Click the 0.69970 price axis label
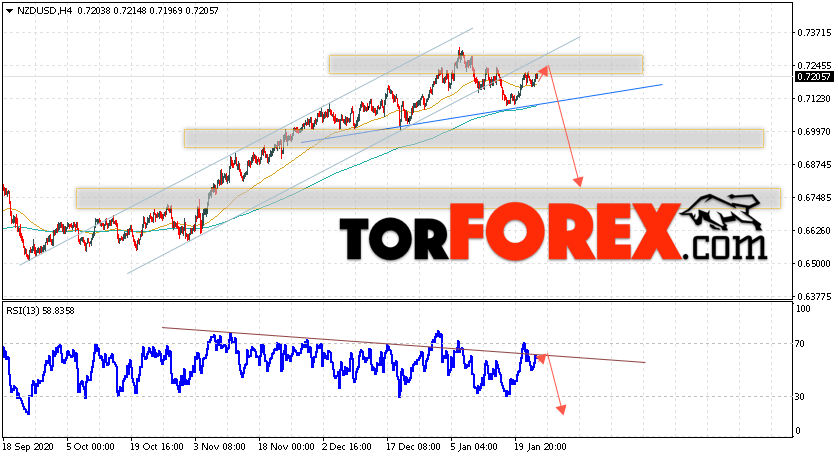 (x=814, y=132)
